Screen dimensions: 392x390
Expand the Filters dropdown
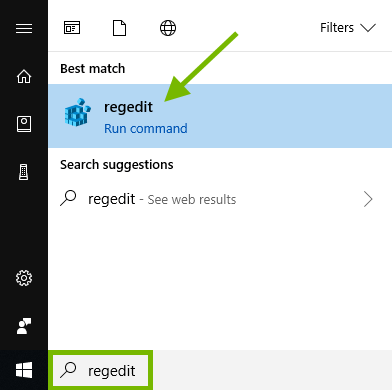pyautogui.click(x=348, y=28)
